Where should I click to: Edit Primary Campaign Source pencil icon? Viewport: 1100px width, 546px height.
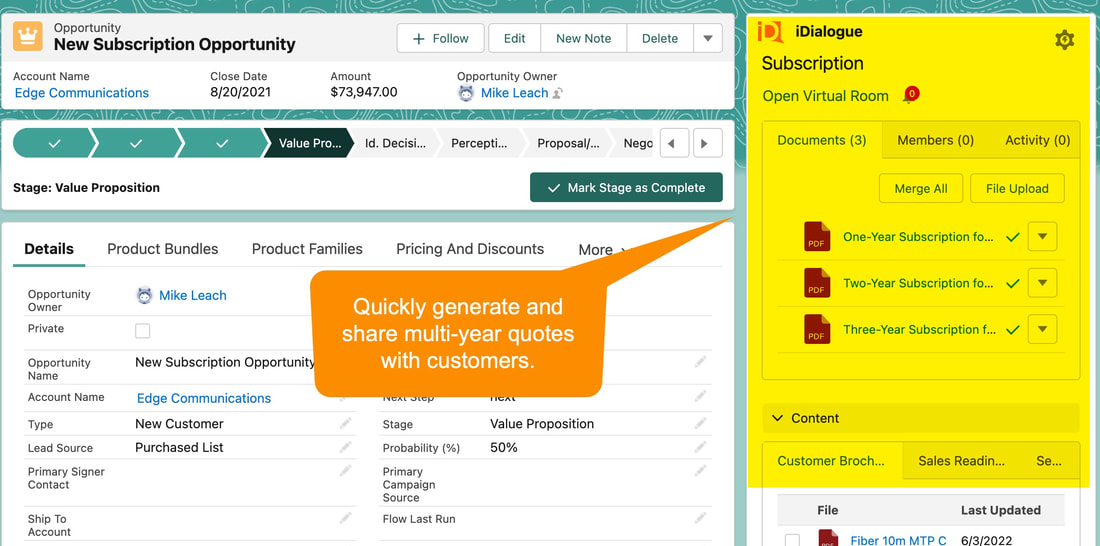700,471
